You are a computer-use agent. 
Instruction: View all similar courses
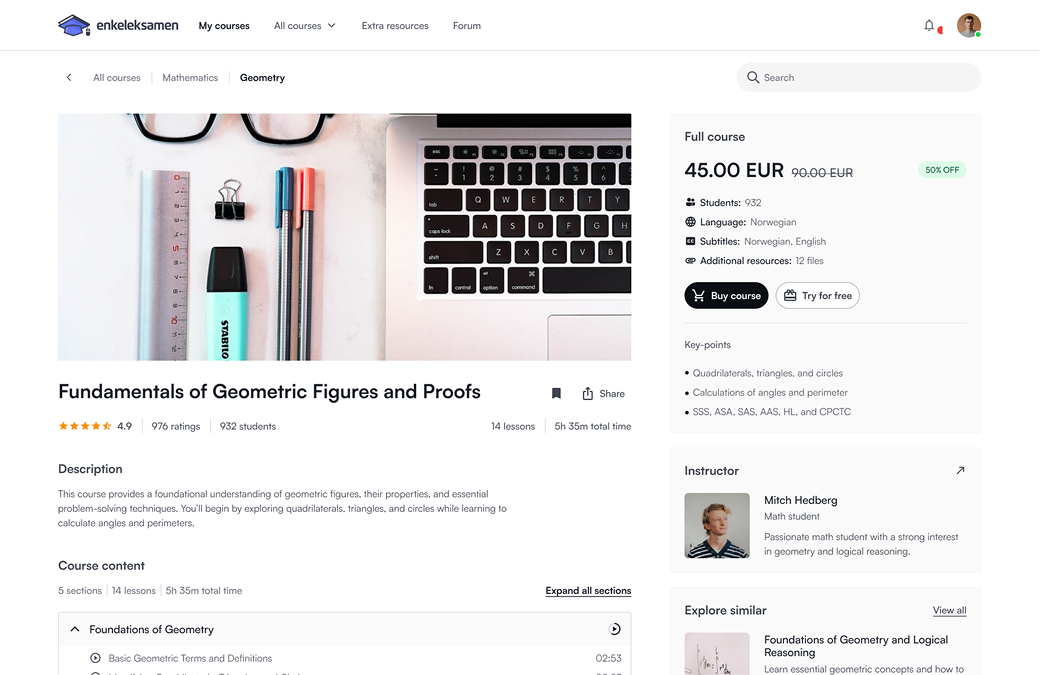pyautogui.click(x=949, y=611)
